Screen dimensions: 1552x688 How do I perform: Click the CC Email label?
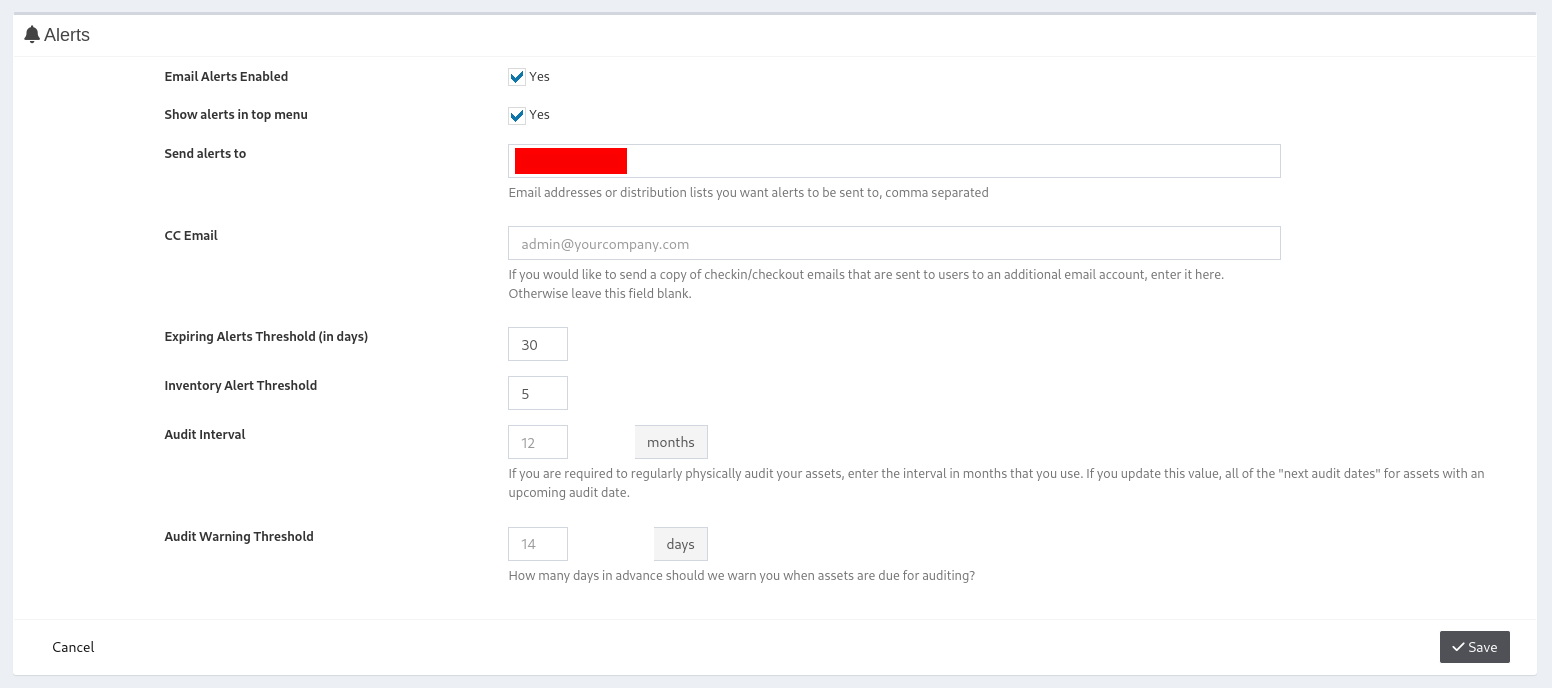(x=191, y=235)
